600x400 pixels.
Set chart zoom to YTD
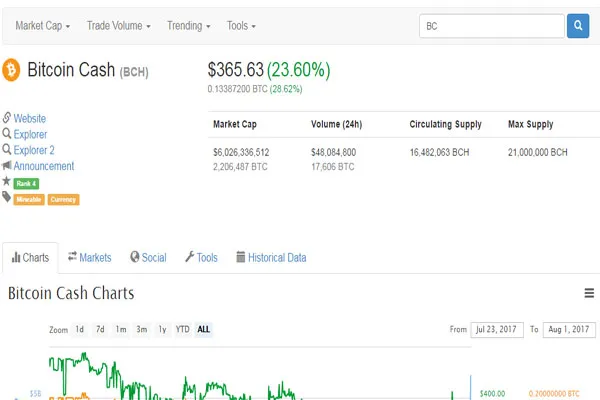pos(183,330)
